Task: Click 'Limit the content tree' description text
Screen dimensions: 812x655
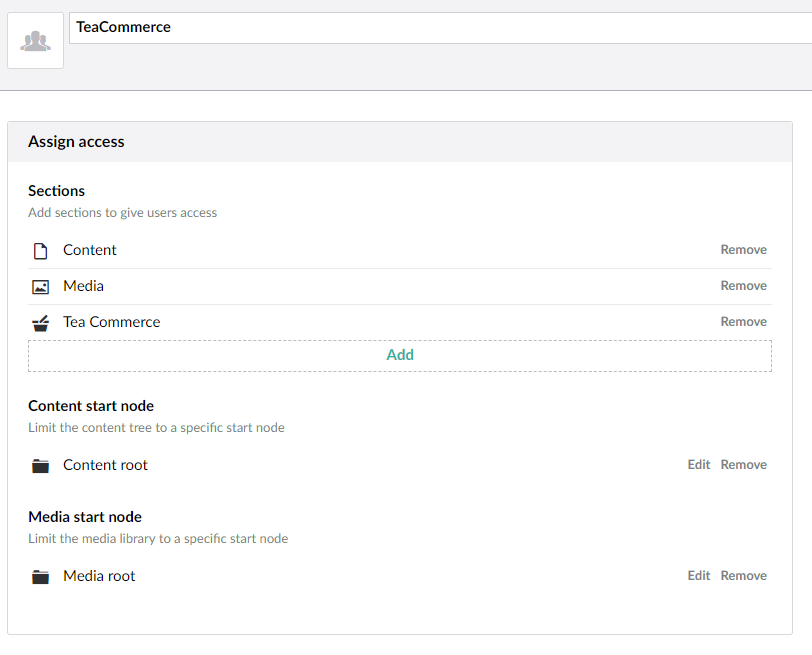Action: tap(156, 428)
